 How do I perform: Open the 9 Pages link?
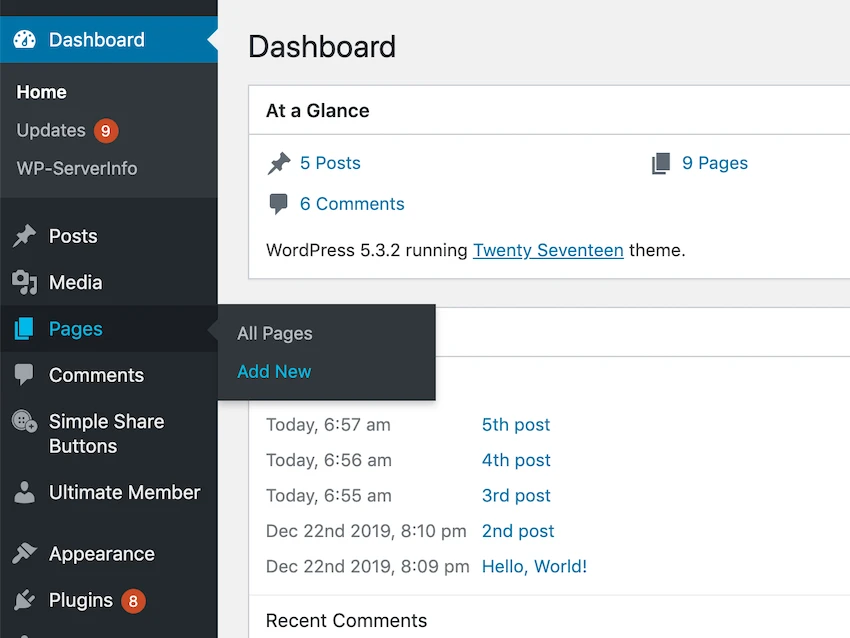(x=715, y=163)
